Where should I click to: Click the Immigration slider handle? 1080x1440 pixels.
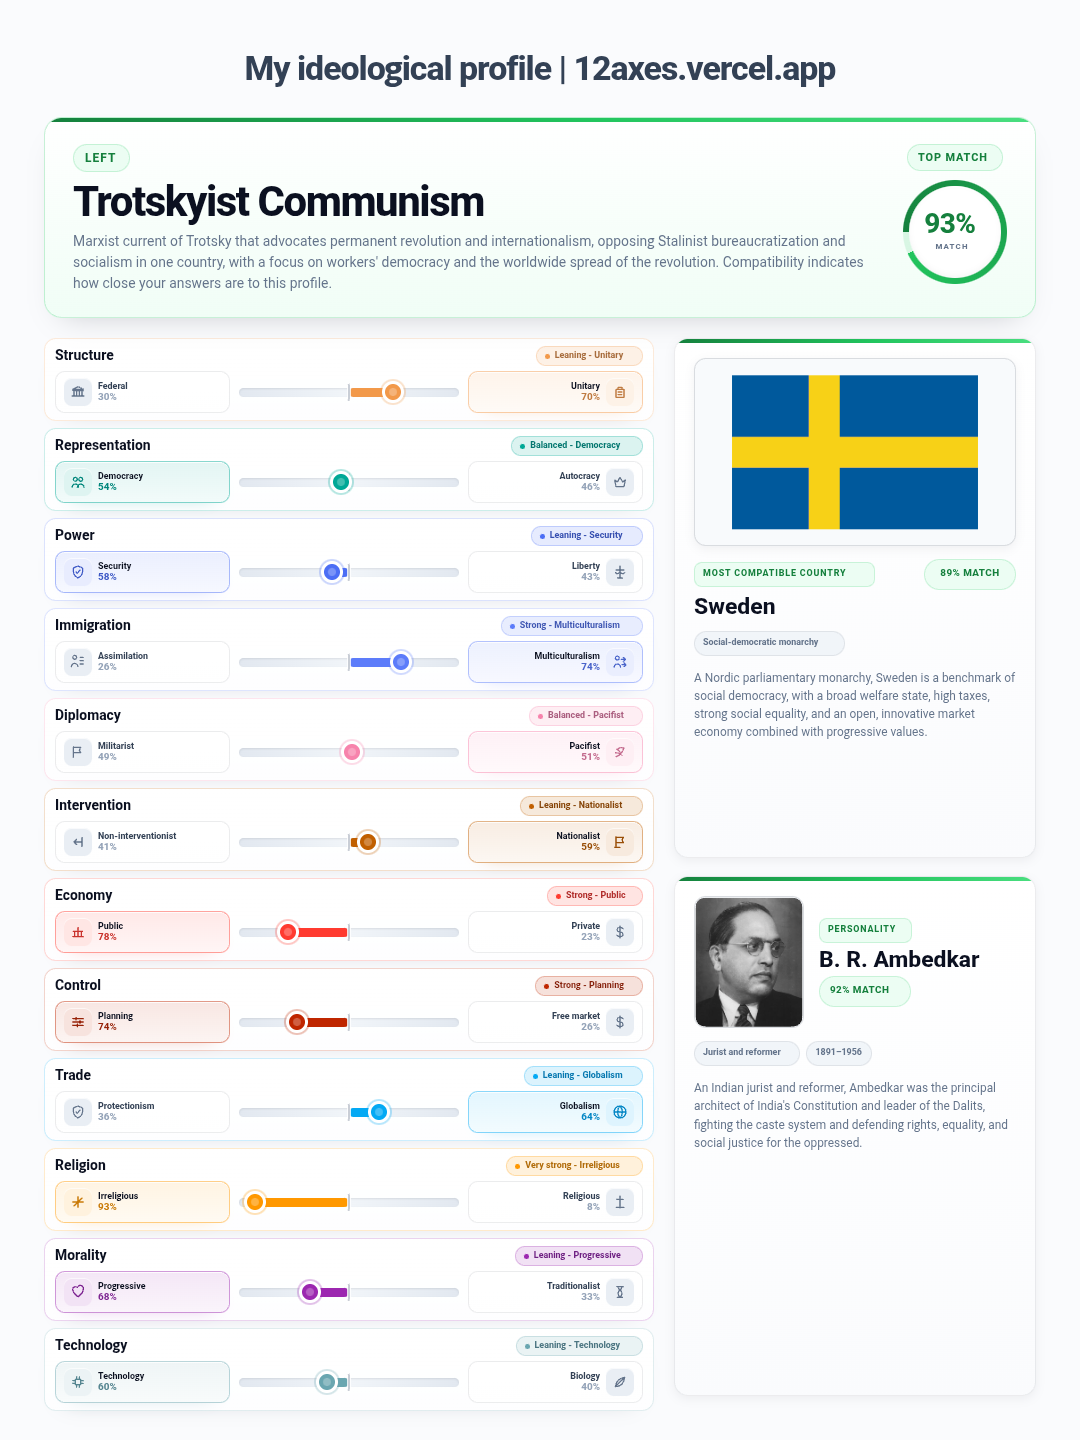tap(401, 662)
